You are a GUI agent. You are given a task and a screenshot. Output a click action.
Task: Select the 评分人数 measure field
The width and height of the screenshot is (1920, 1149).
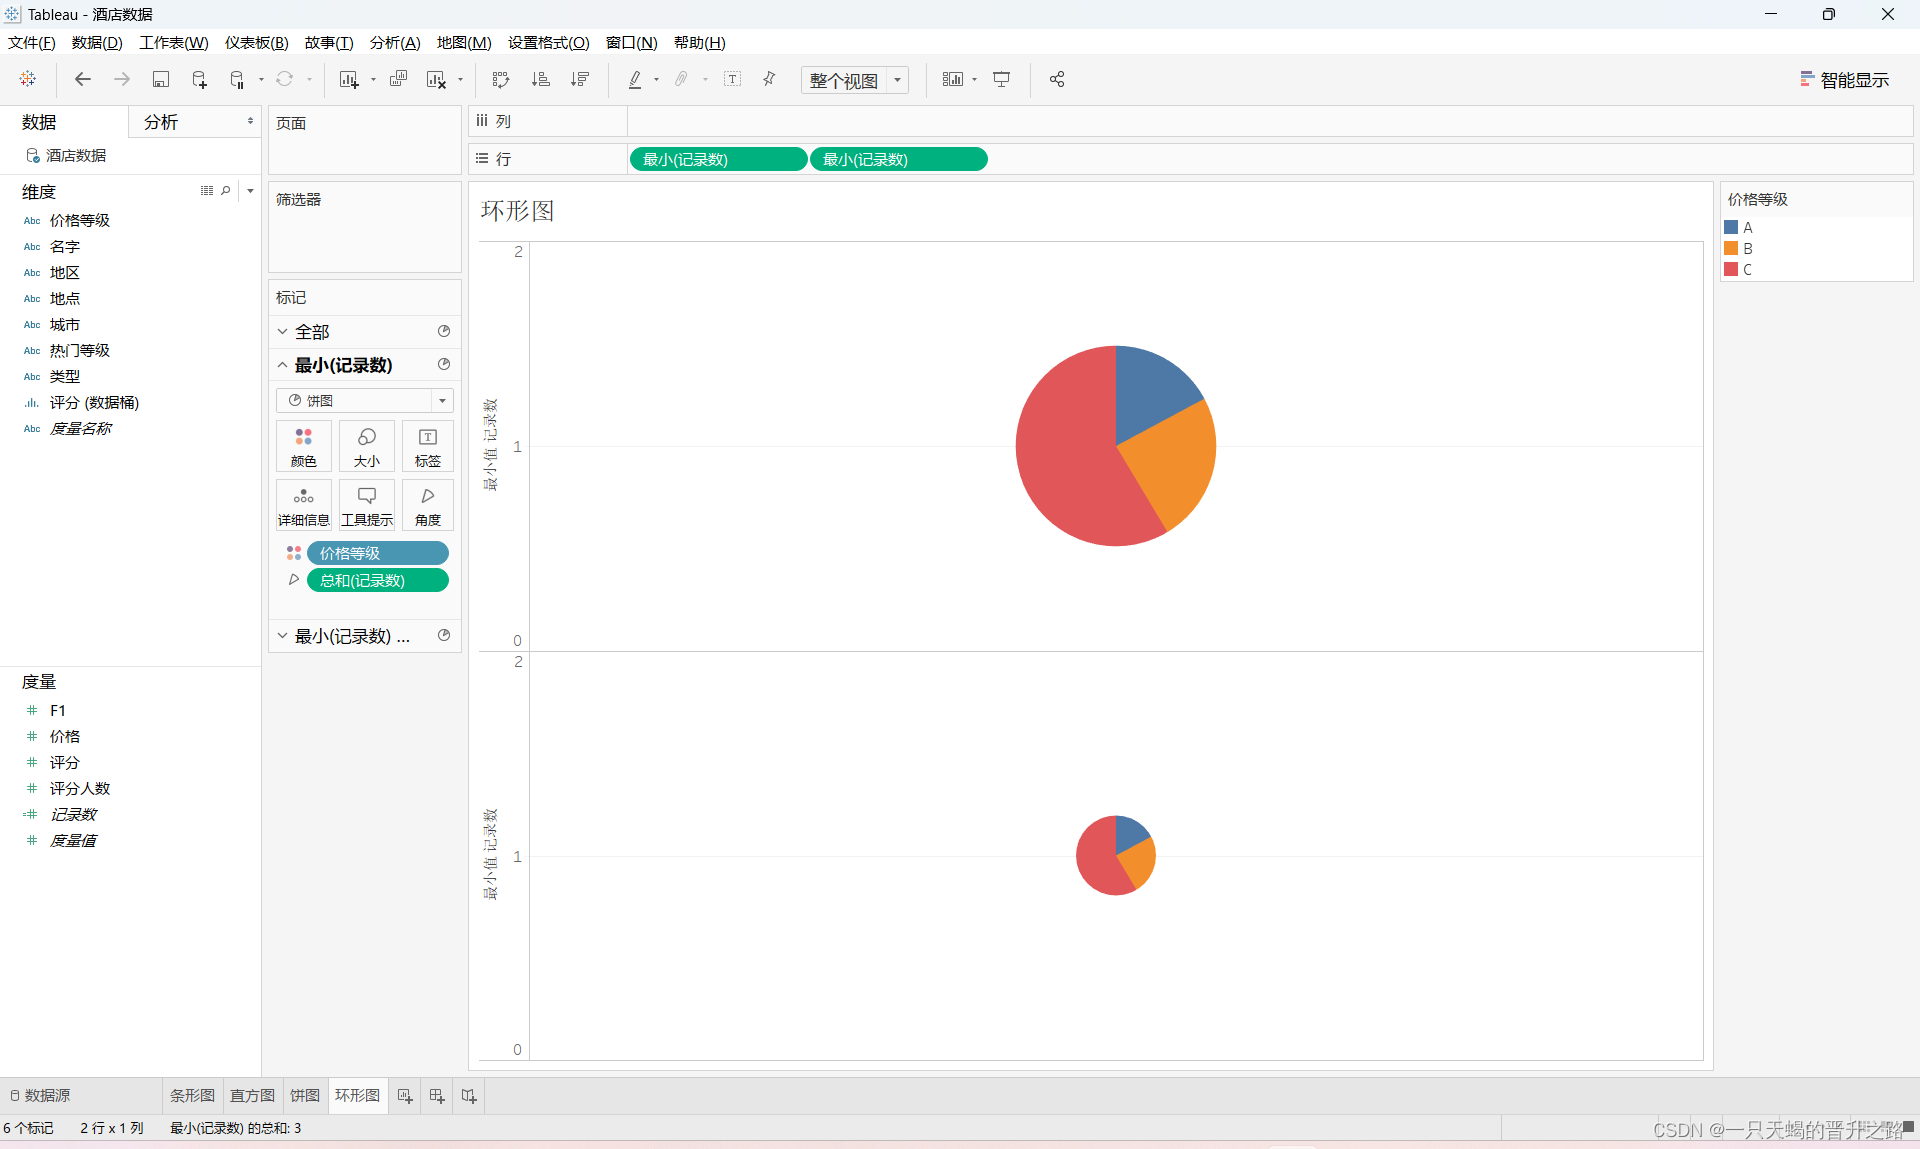coord(80,789)
